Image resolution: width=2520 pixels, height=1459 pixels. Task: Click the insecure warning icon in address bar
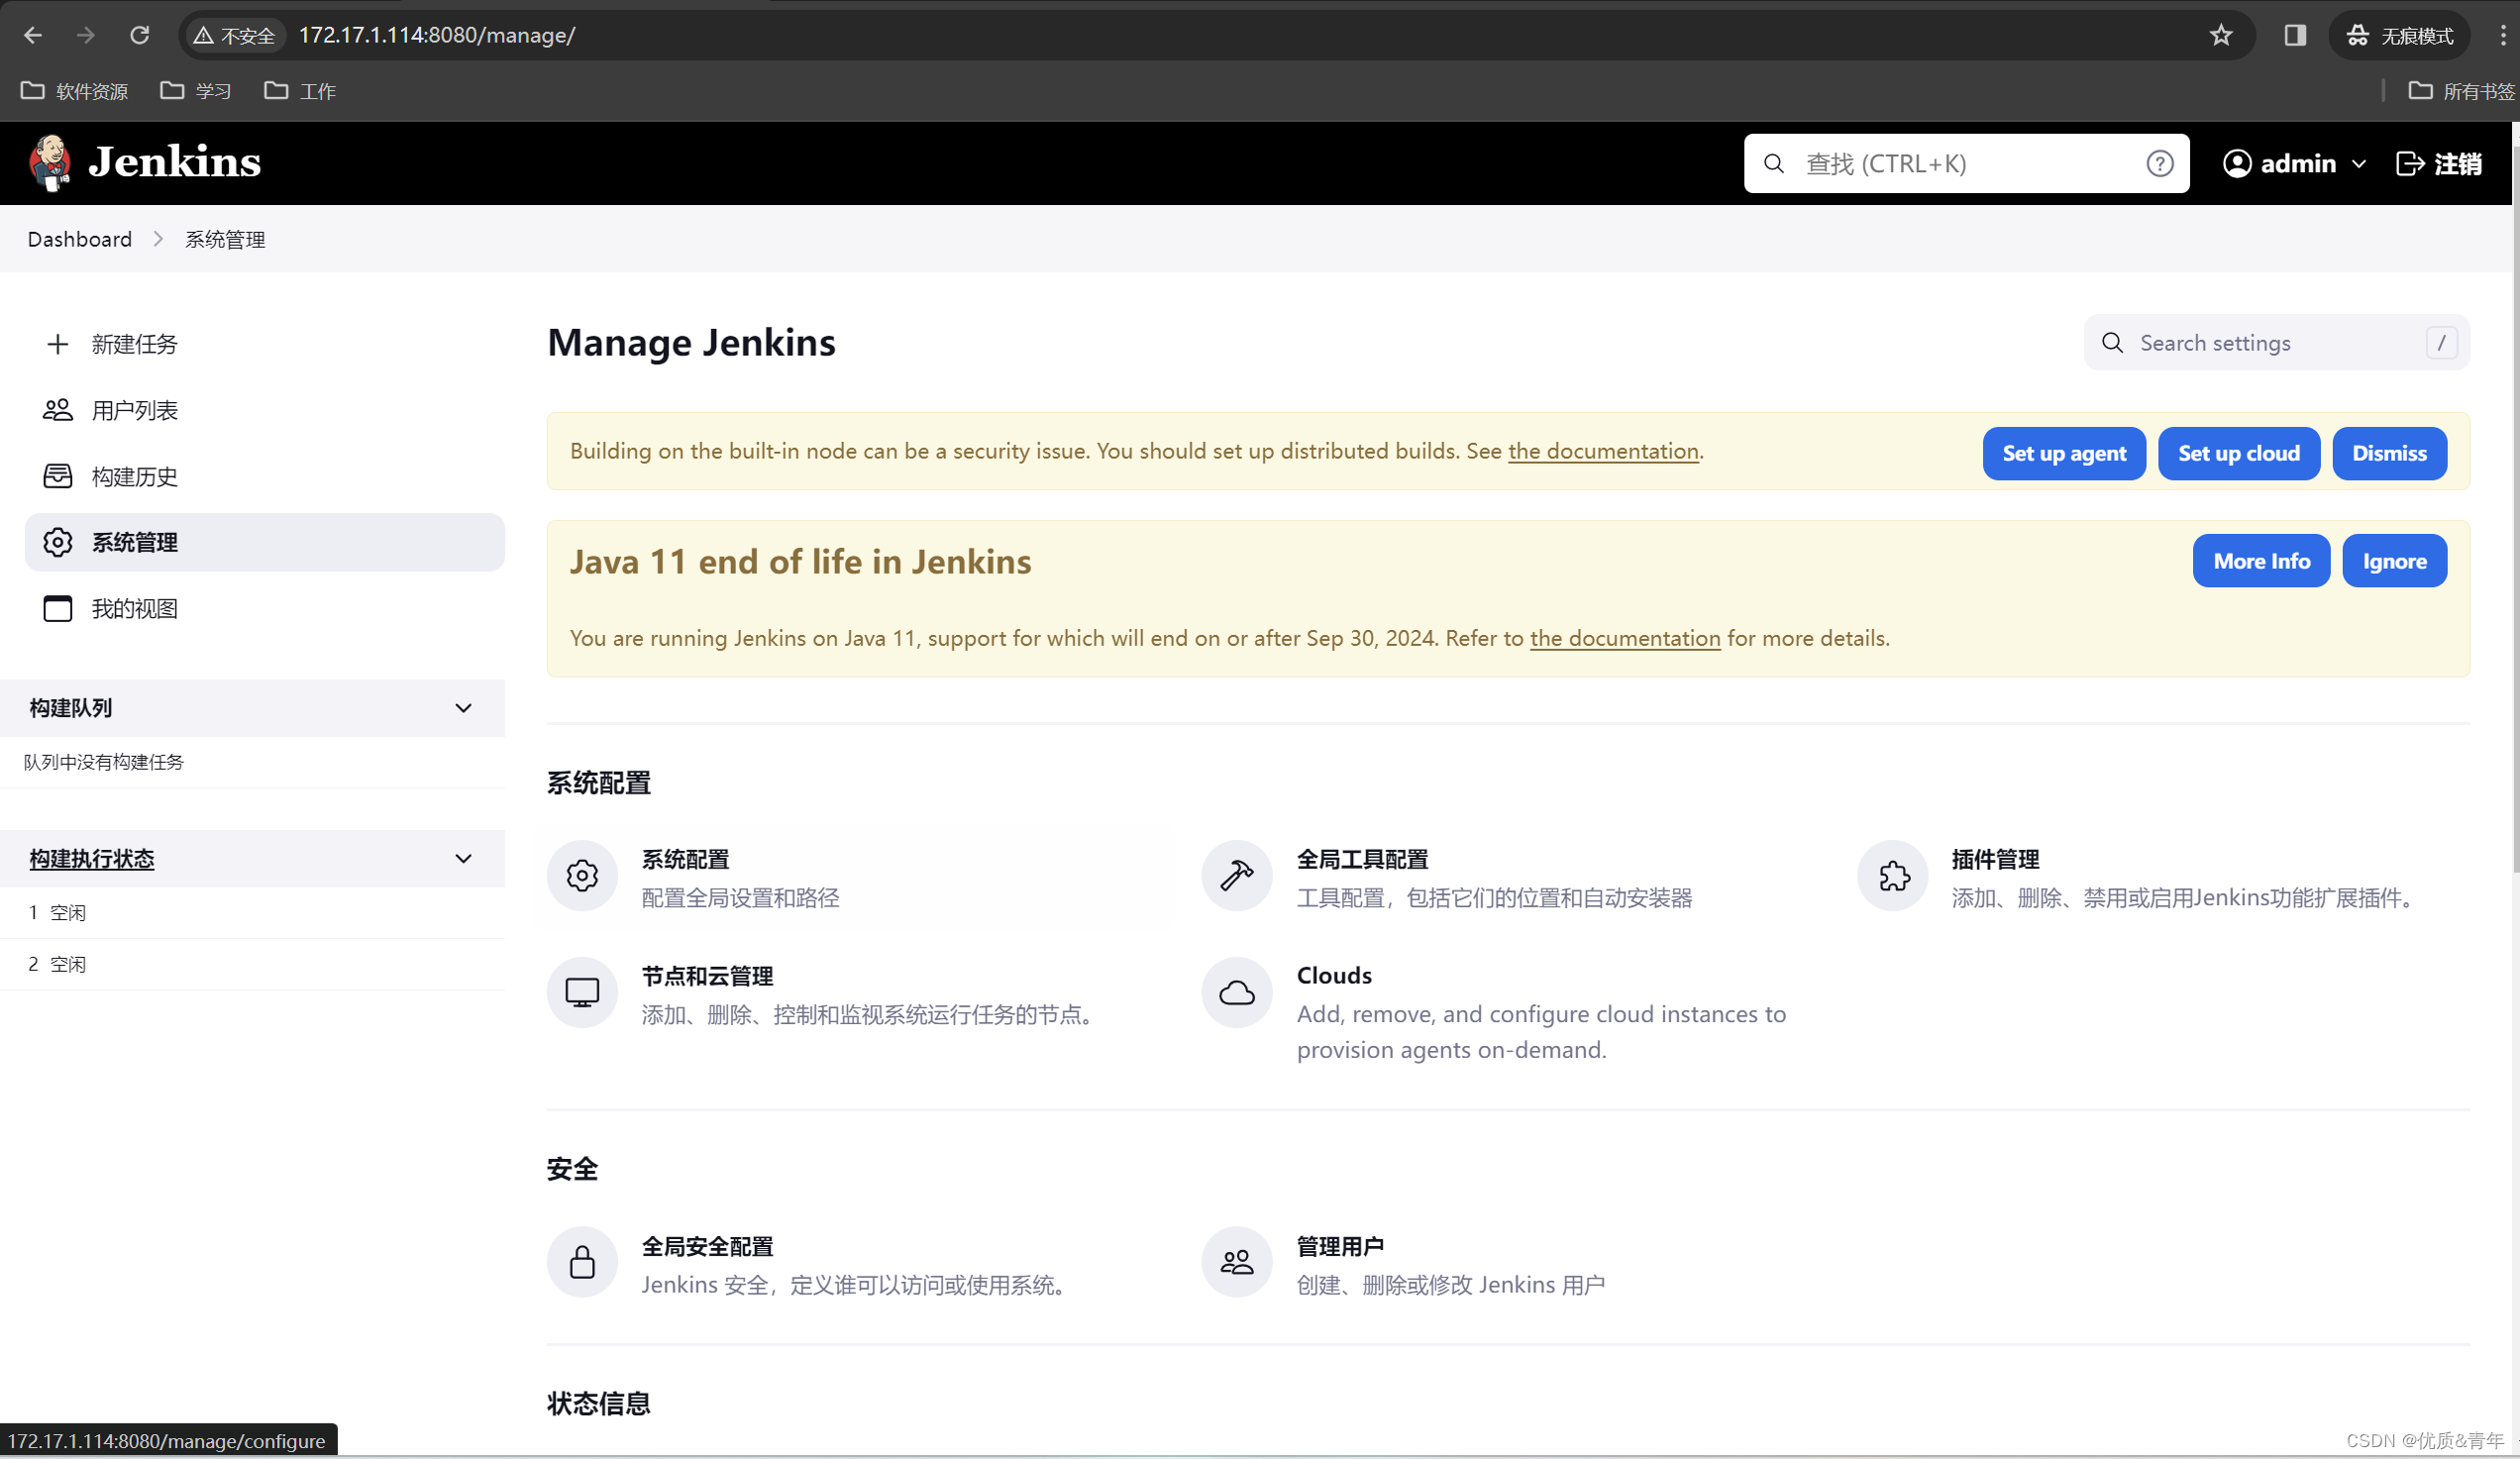(x=203, y=36)
